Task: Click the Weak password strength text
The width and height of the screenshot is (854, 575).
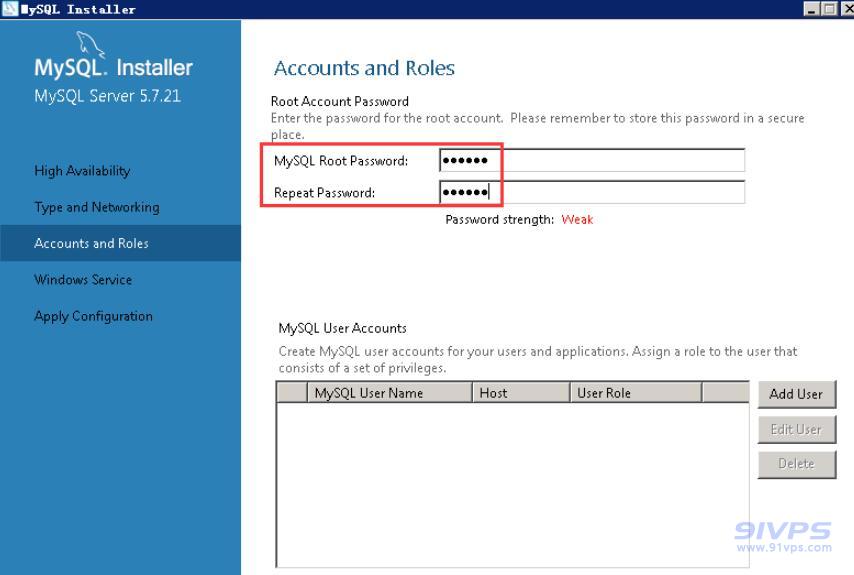Action: click(577, 219)
